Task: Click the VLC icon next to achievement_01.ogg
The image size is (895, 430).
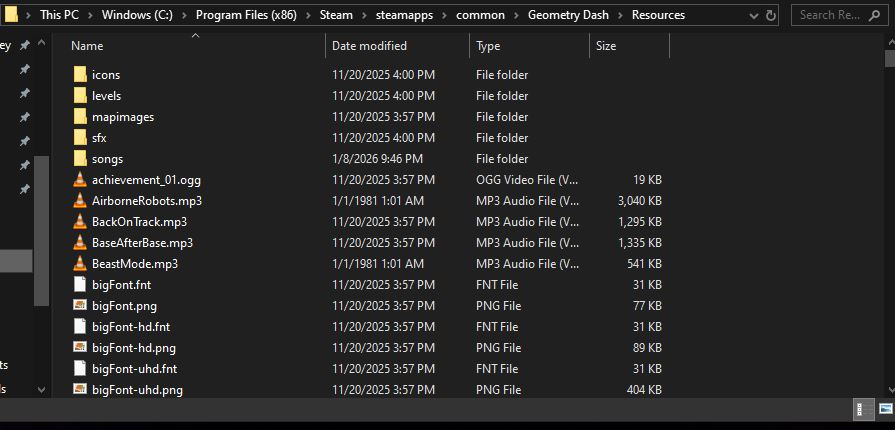Action: 81,180
